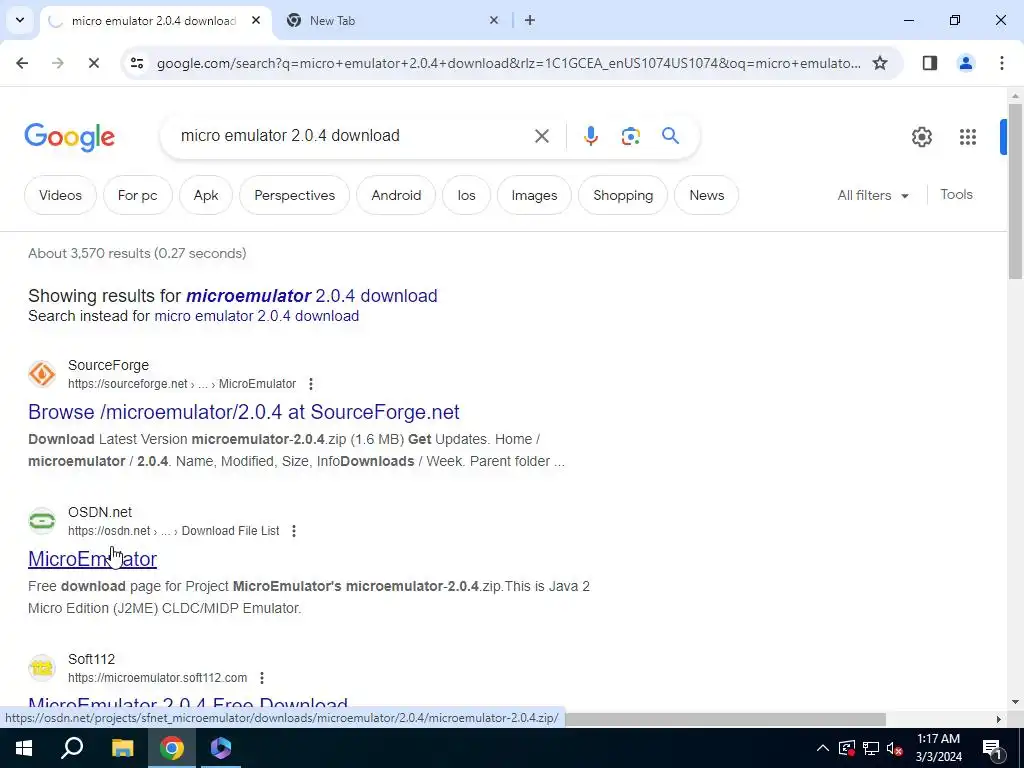Open more options for OSDN.net result
Viewport: 1024px width, 768px height.
[294, 531]
